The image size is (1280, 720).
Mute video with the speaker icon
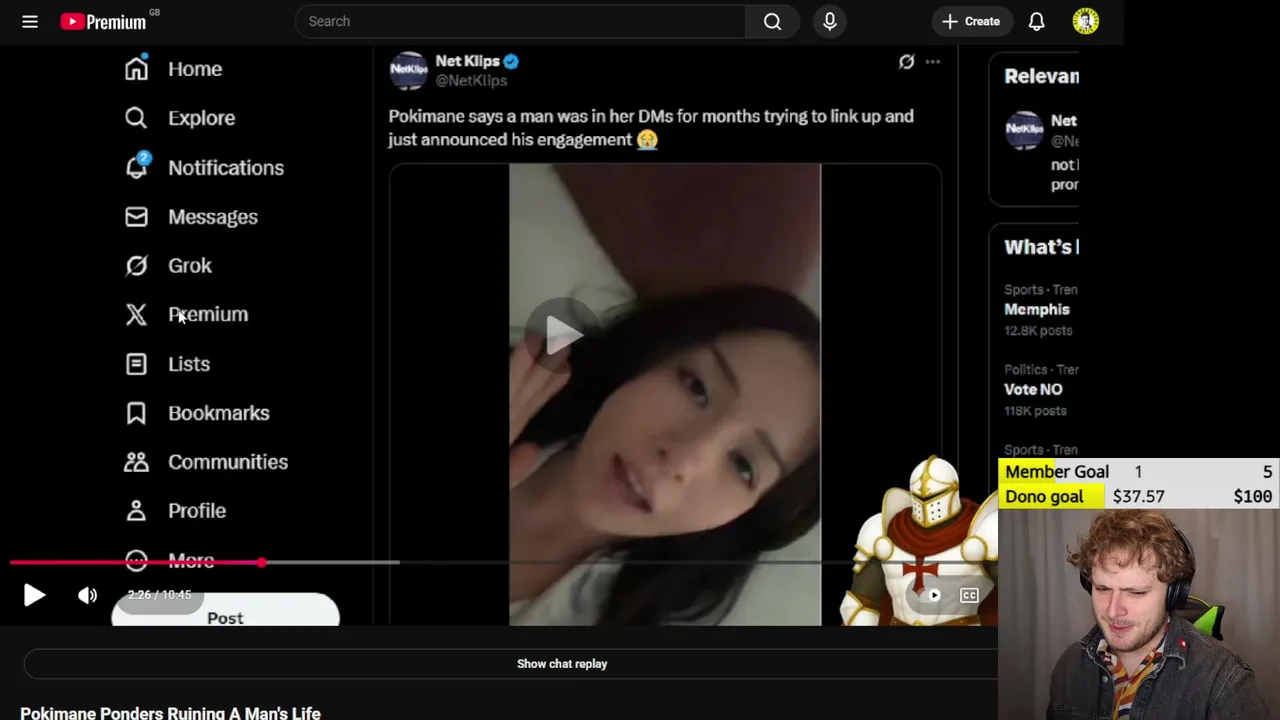88,595
